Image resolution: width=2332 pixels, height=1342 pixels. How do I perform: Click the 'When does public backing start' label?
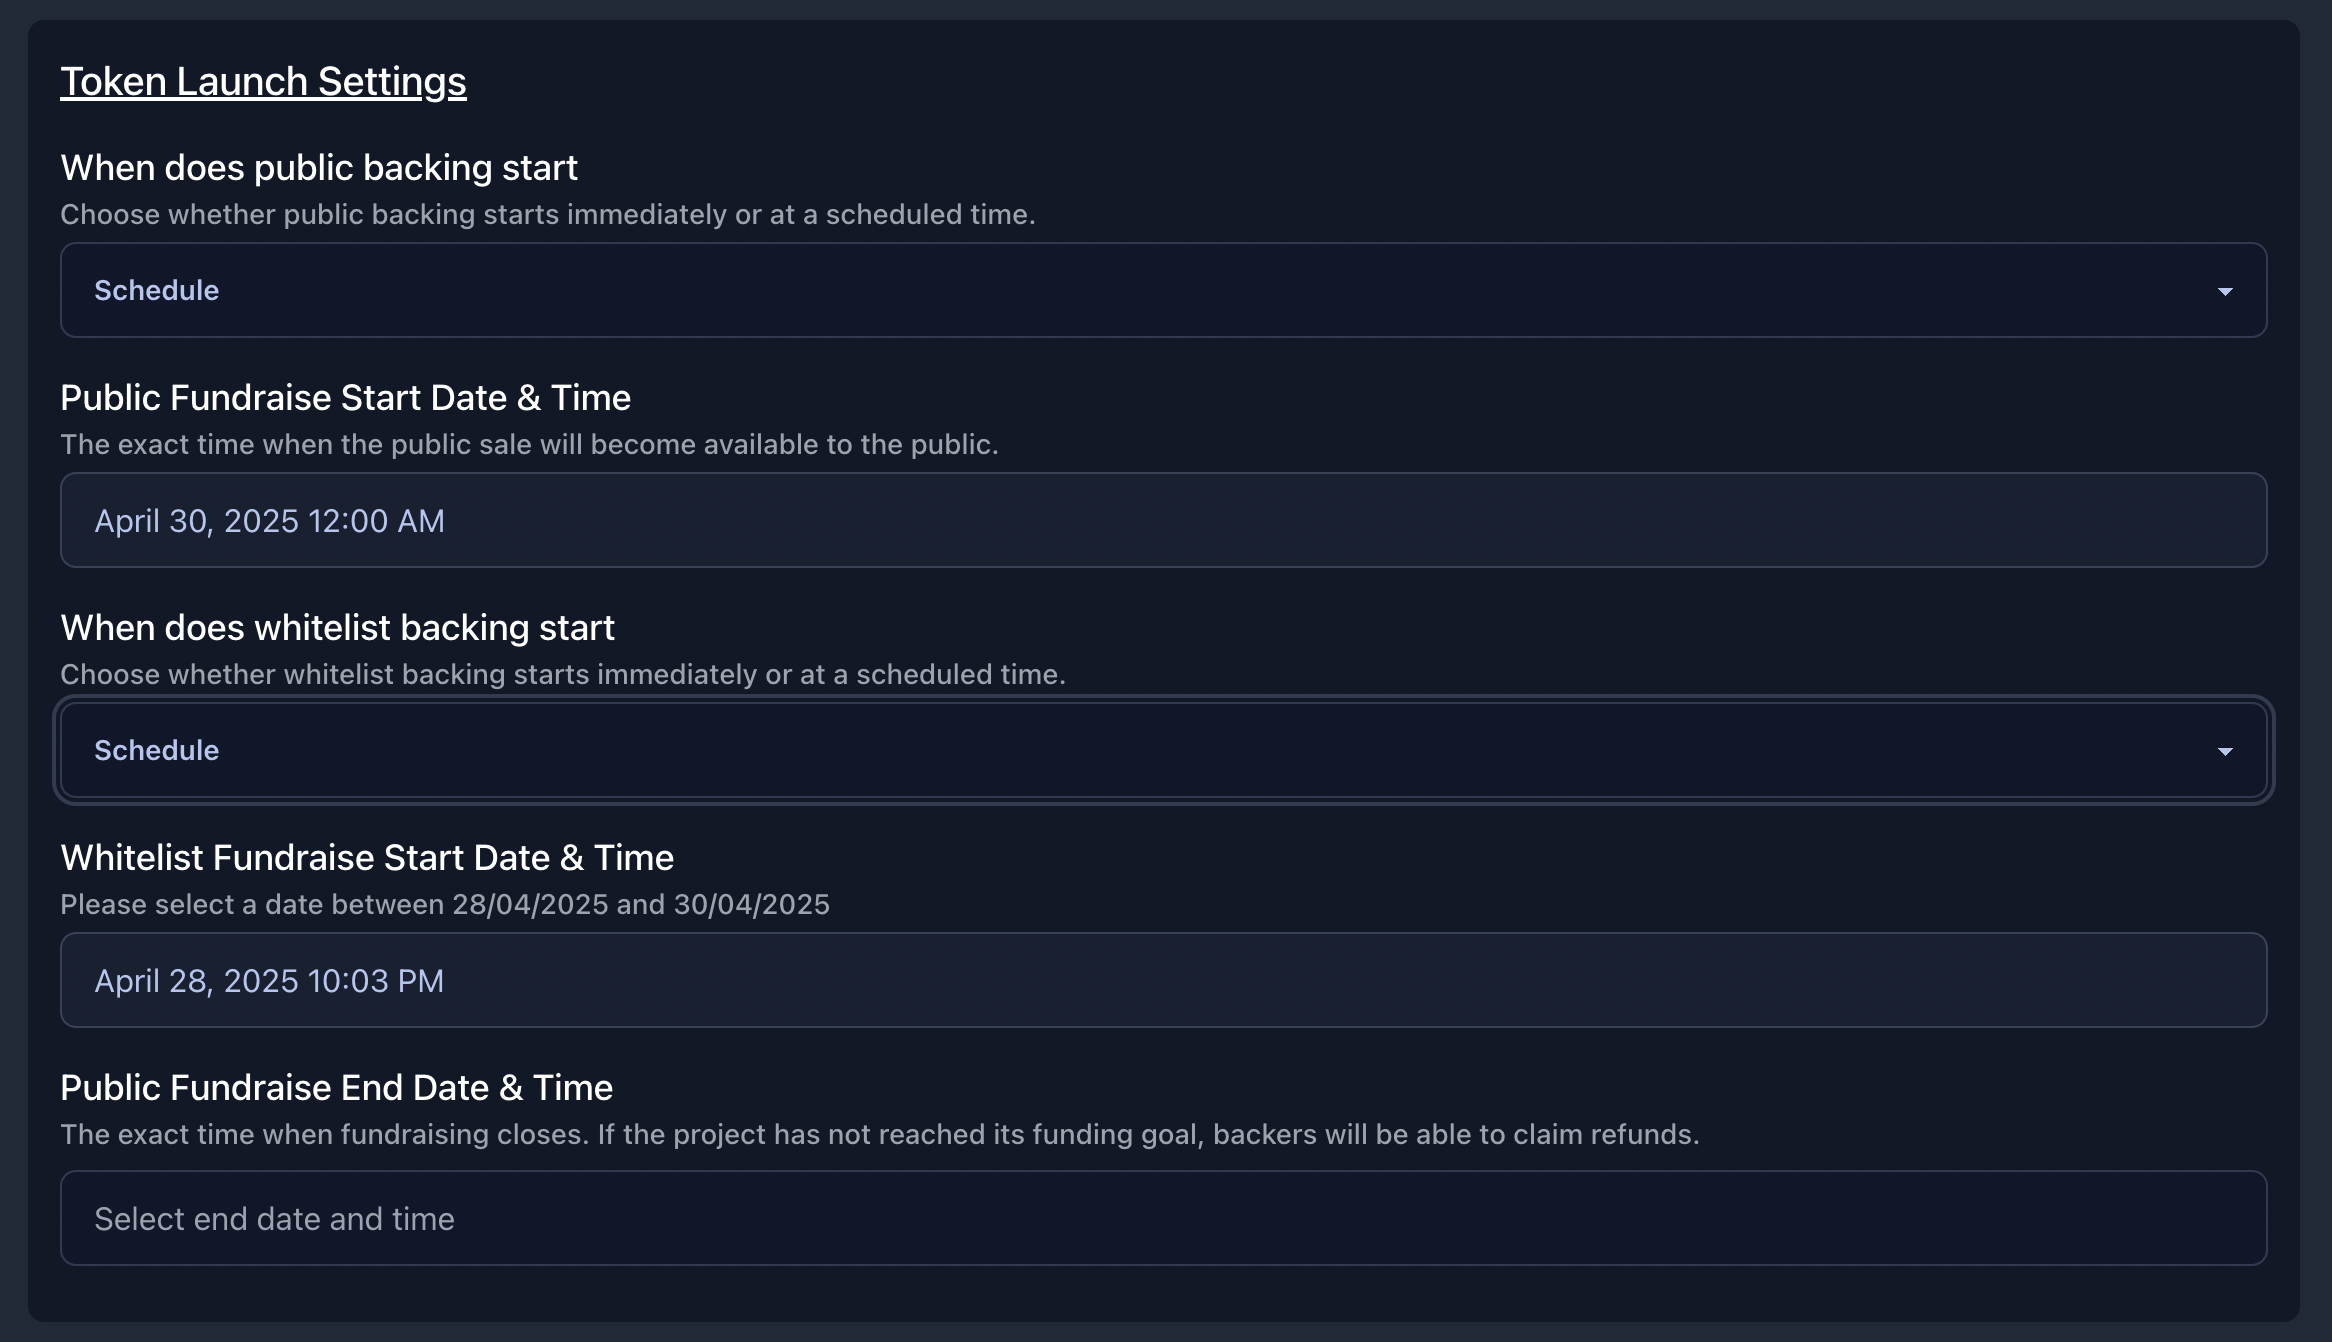319,167
